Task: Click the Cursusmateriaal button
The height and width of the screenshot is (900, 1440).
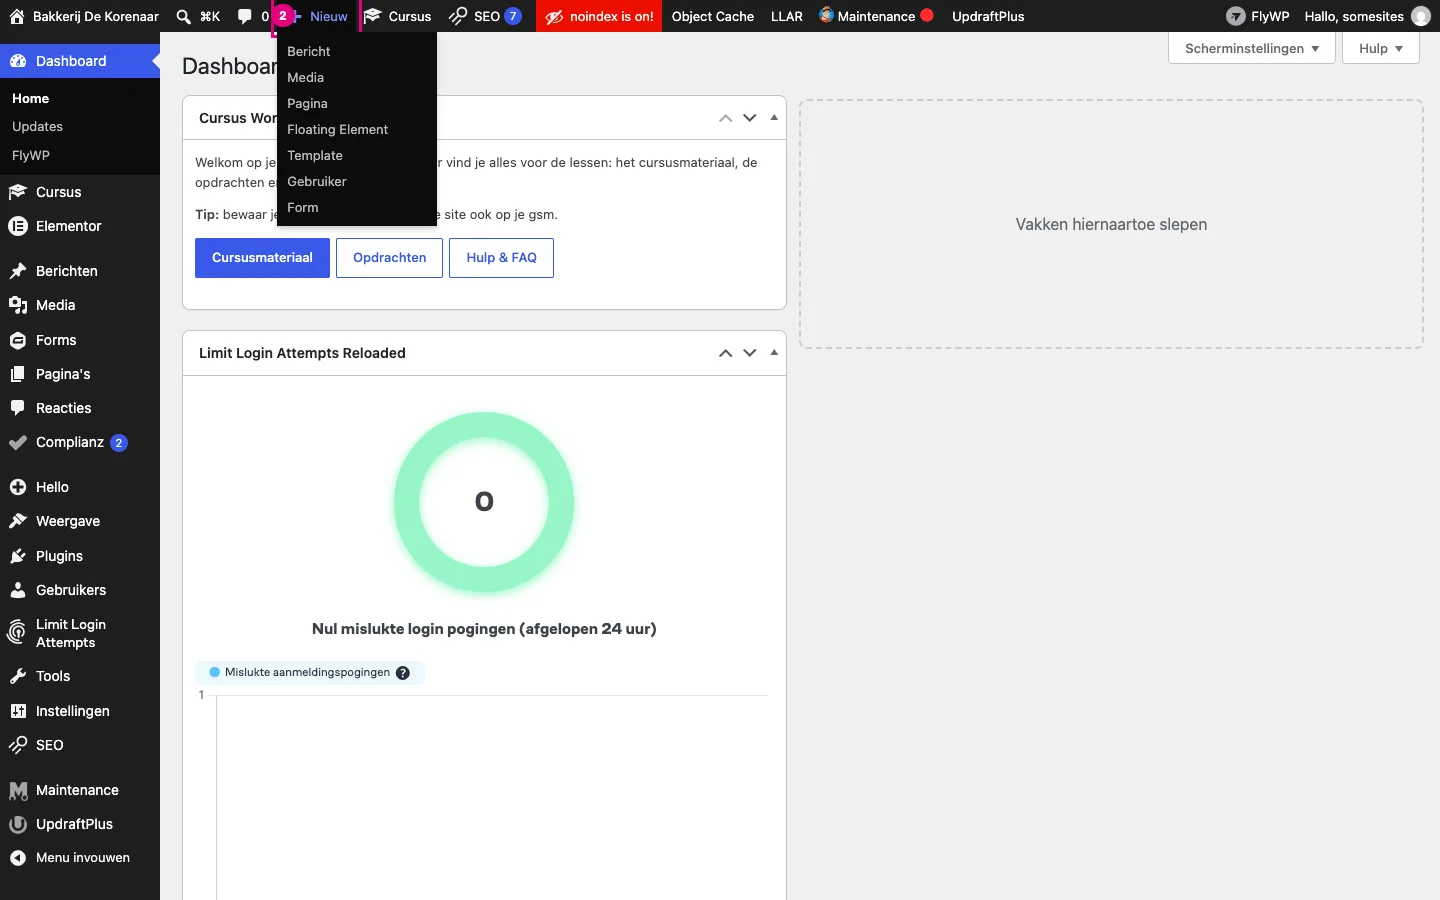Action: (x=262, y=258)
